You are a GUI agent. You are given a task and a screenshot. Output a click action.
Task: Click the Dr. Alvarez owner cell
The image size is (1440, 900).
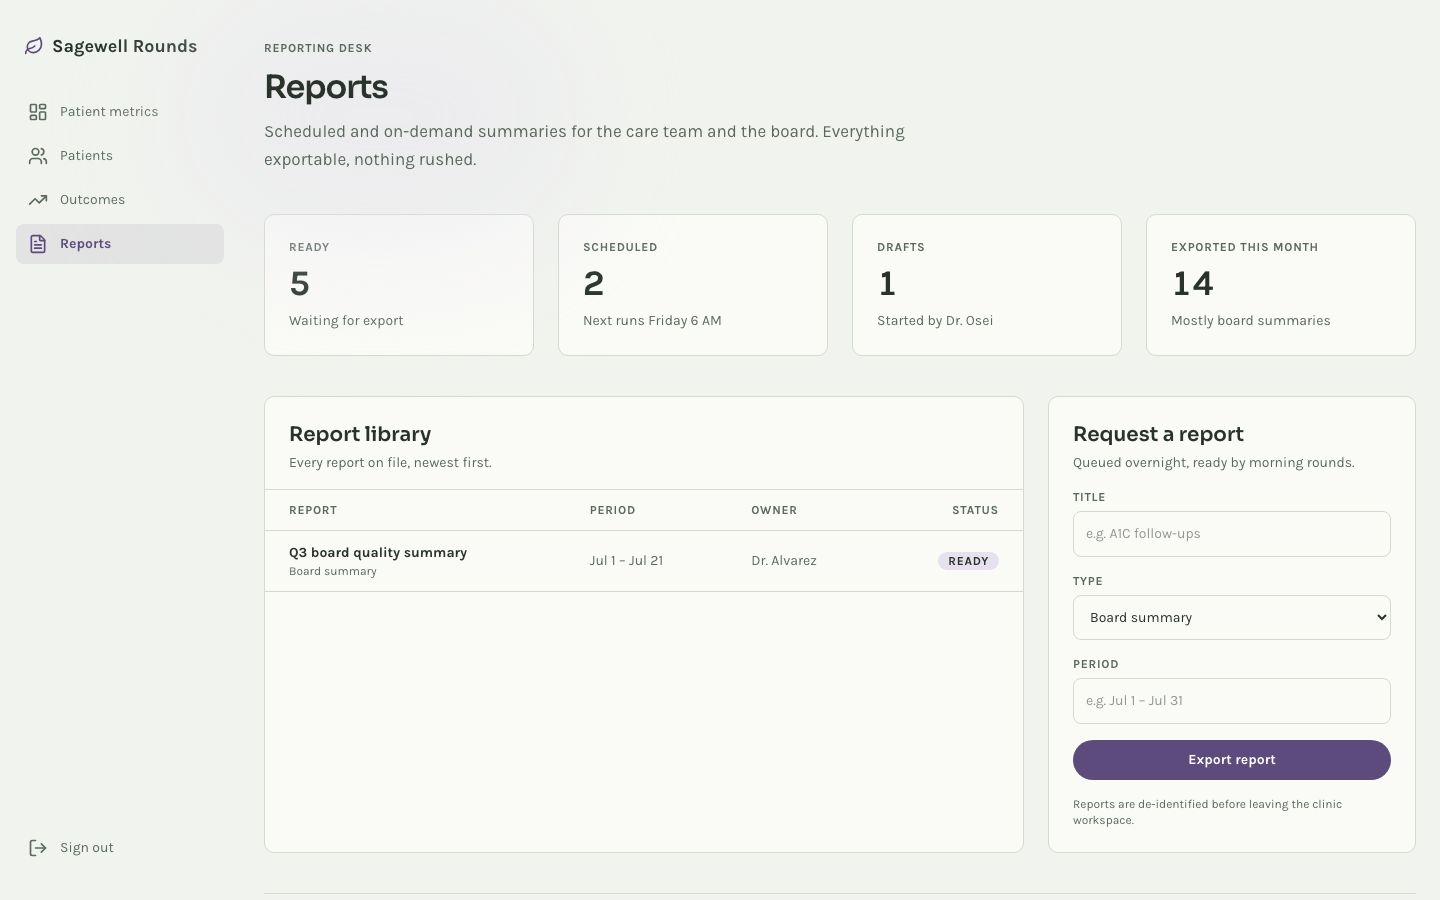click(x=784, y=561)
